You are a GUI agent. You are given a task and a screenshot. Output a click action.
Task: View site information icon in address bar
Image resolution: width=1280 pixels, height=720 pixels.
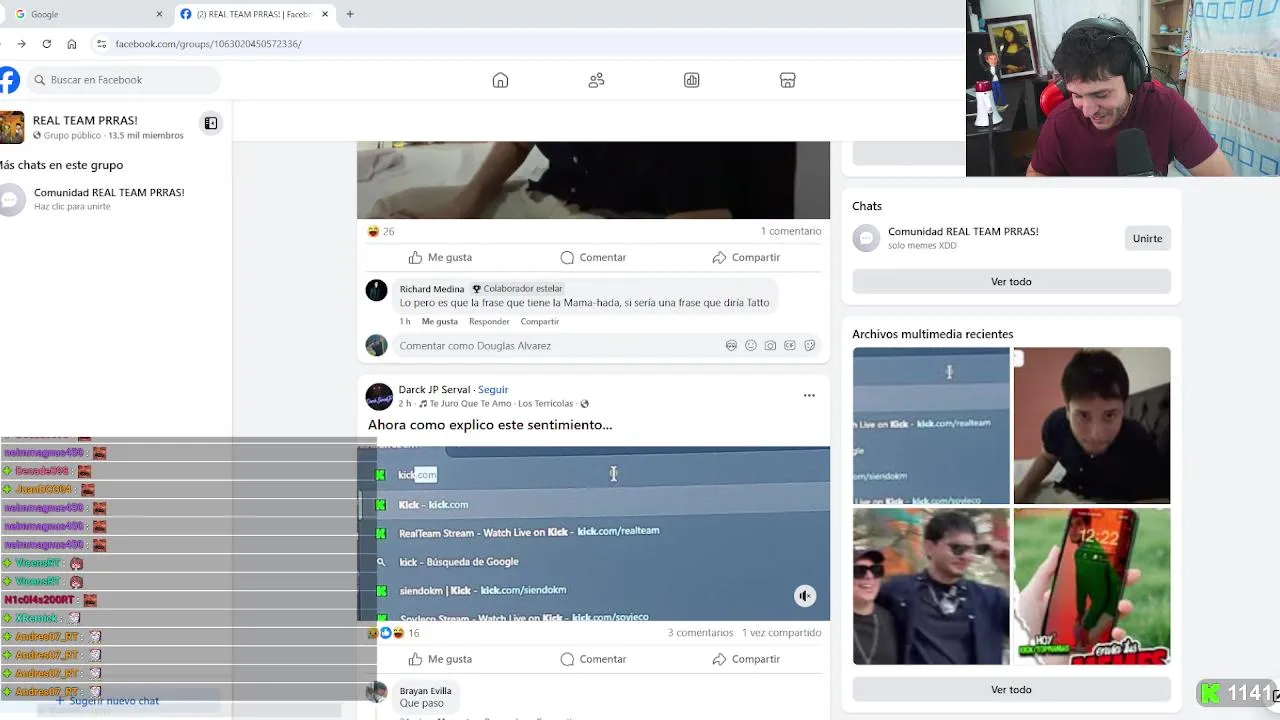[x=101, y=44]
